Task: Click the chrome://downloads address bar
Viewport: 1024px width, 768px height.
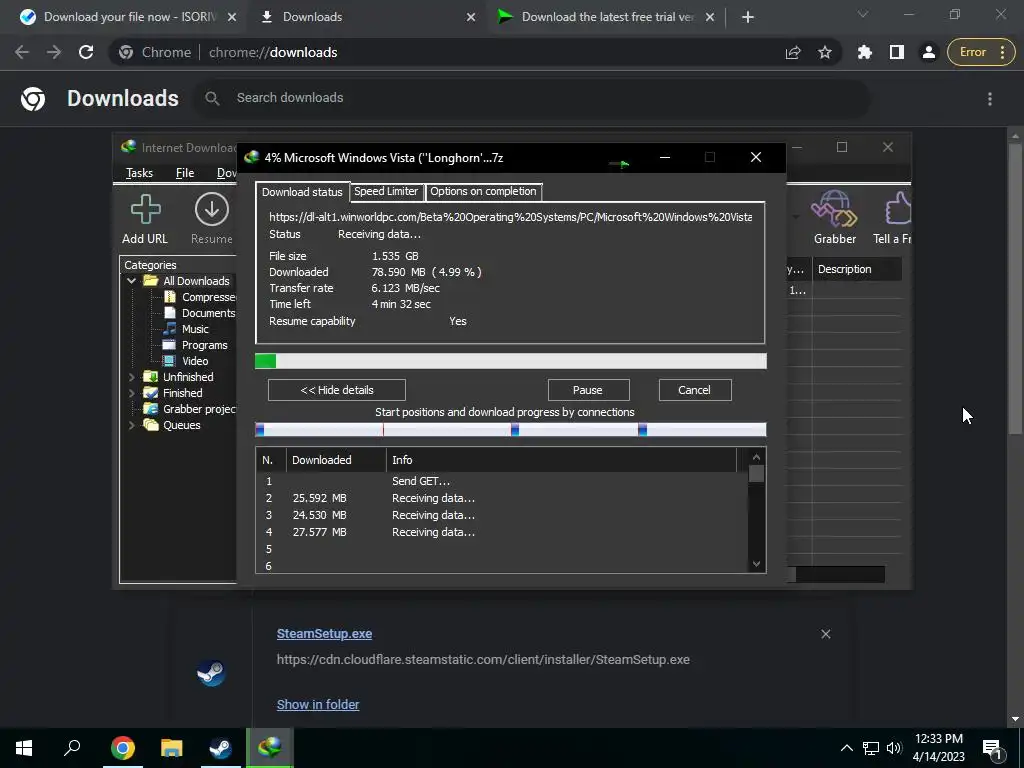Action: [477, 52]
